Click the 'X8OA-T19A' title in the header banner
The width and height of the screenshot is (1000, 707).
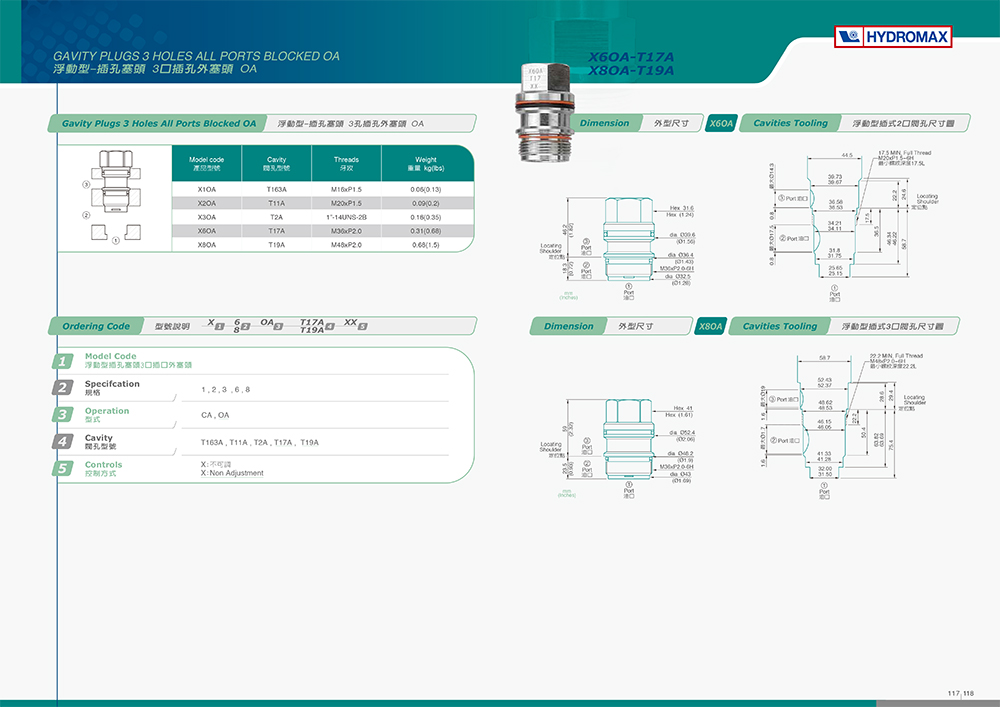[631, 70]
